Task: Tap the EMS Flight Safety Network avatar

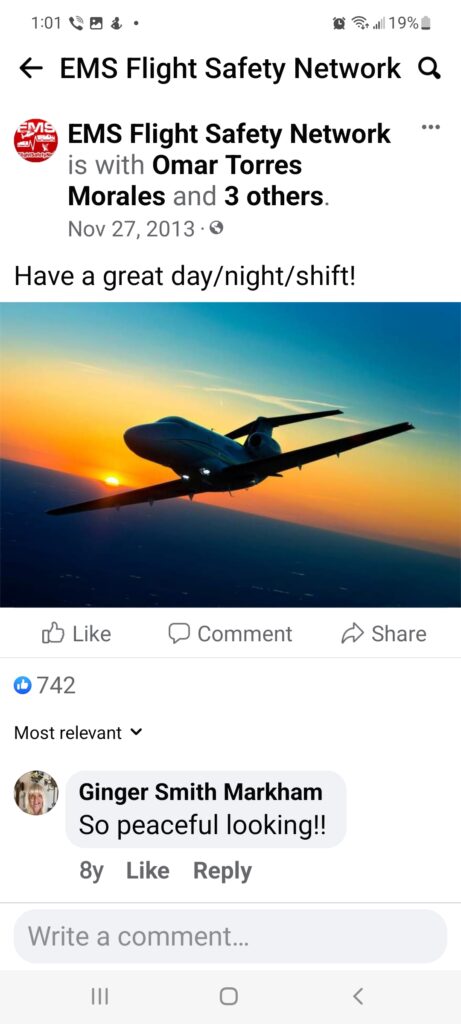Action: pyautogui.click(x=35, y=140)
